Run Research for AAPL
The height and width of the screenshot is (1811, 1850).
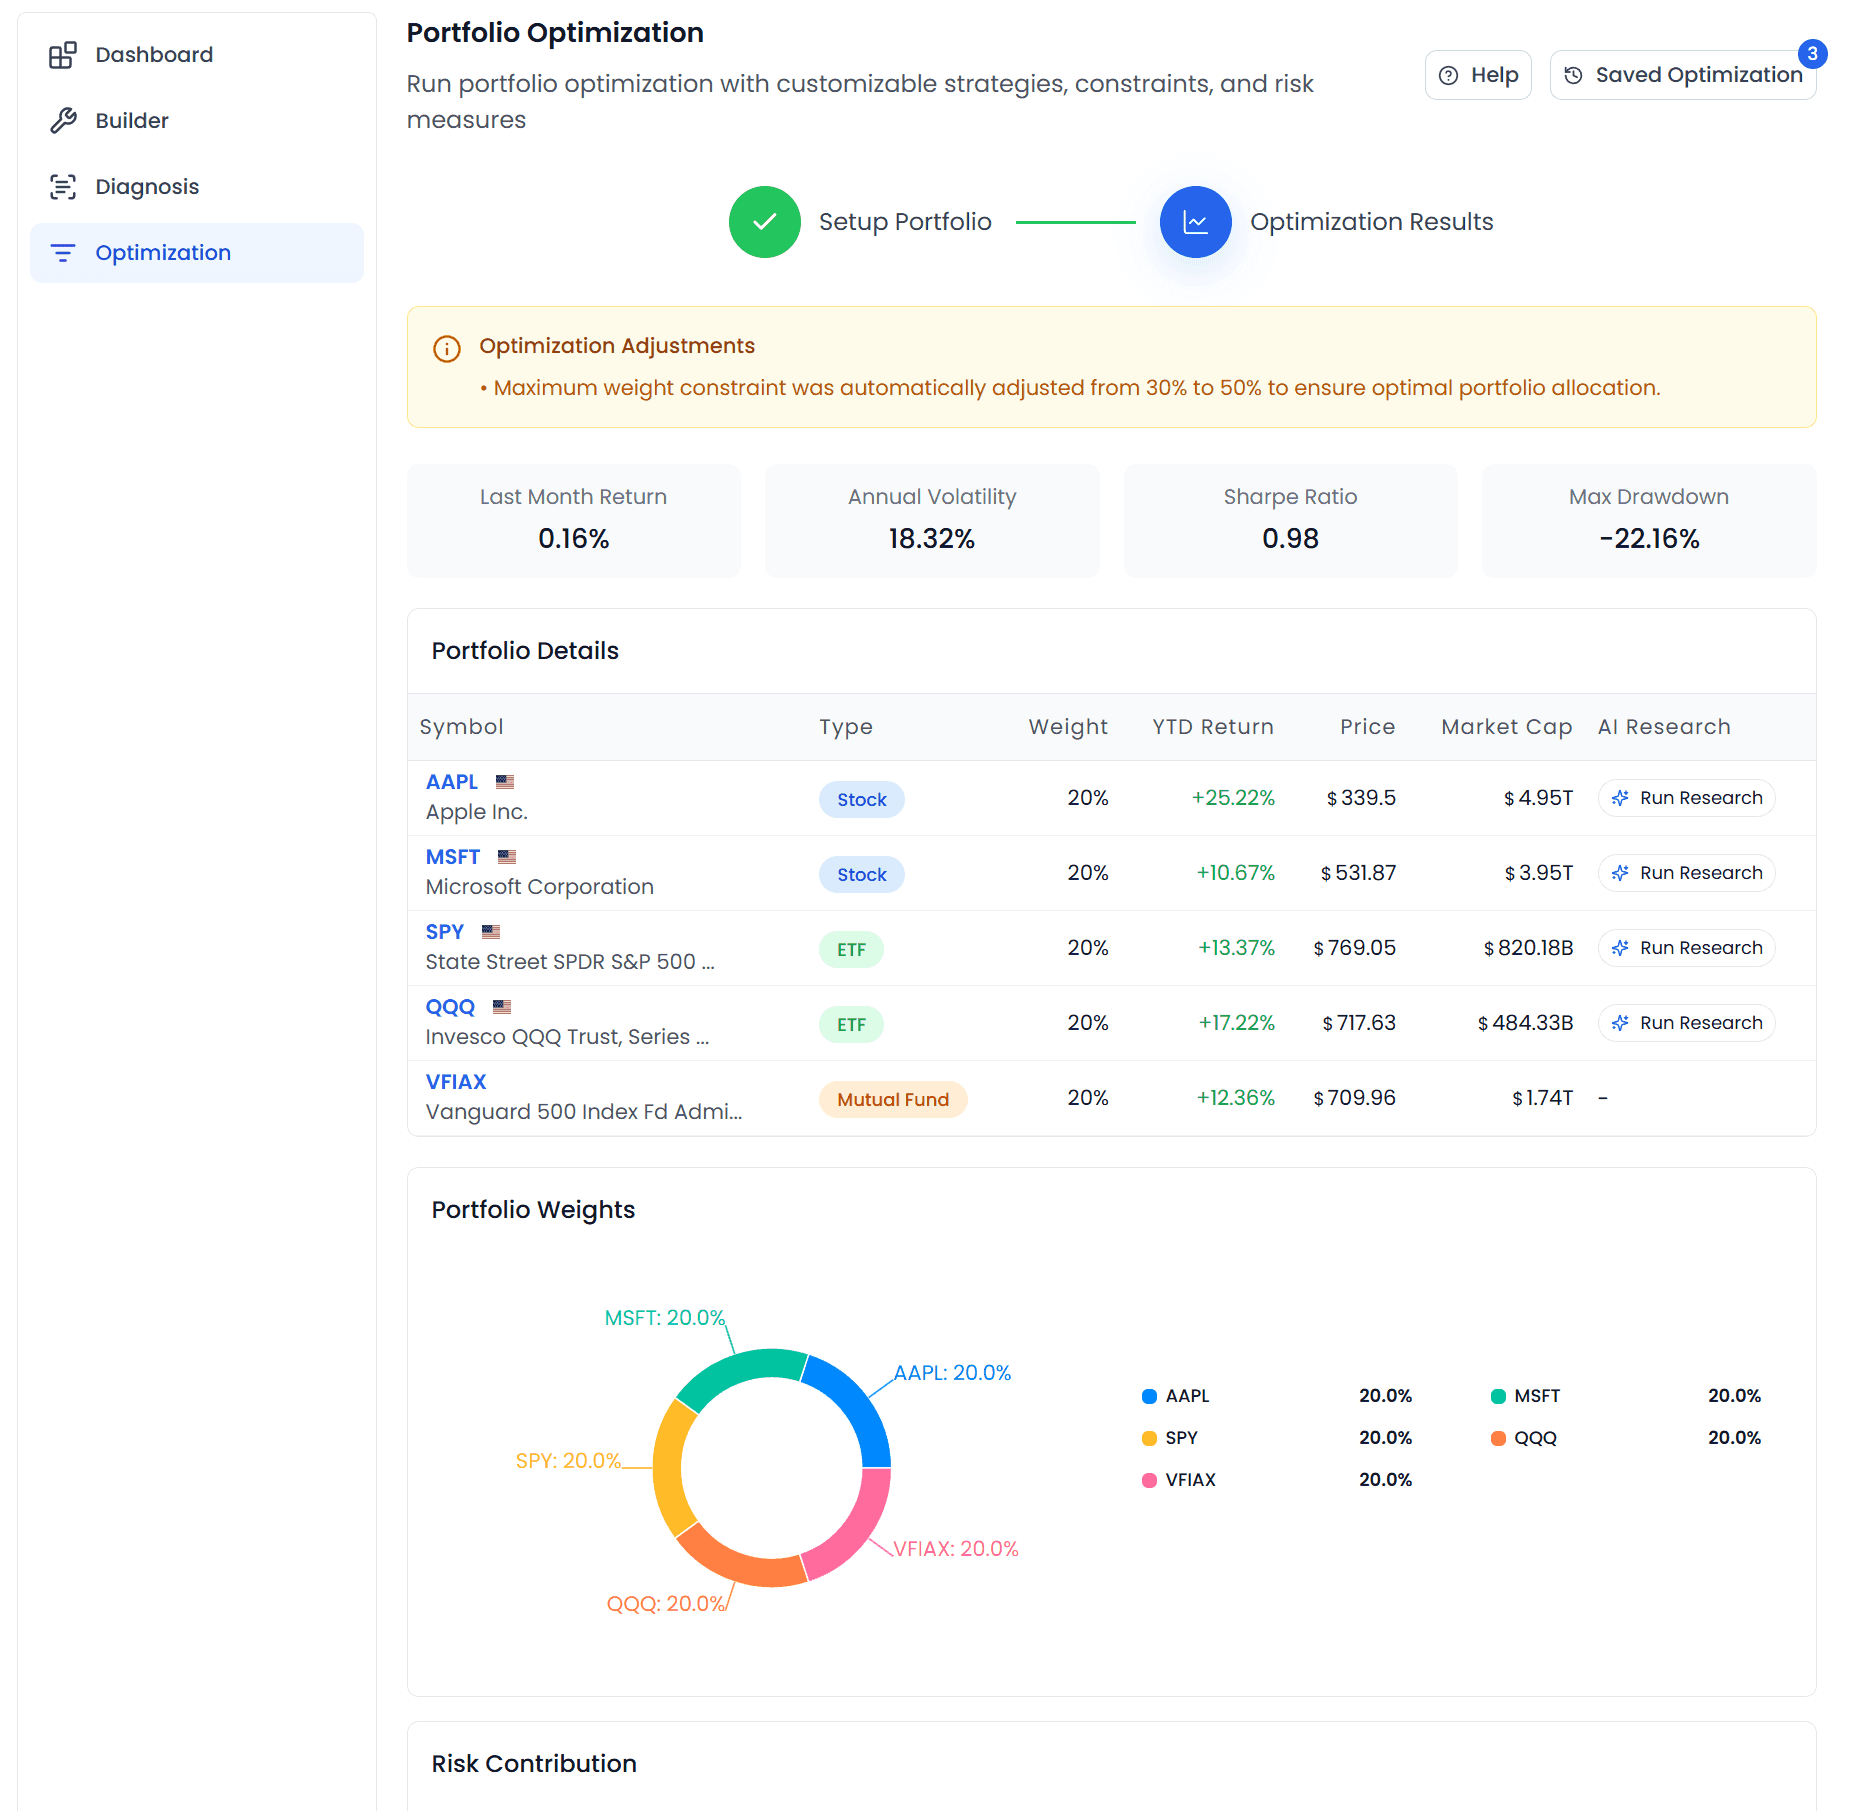(x=1687, y=798)
